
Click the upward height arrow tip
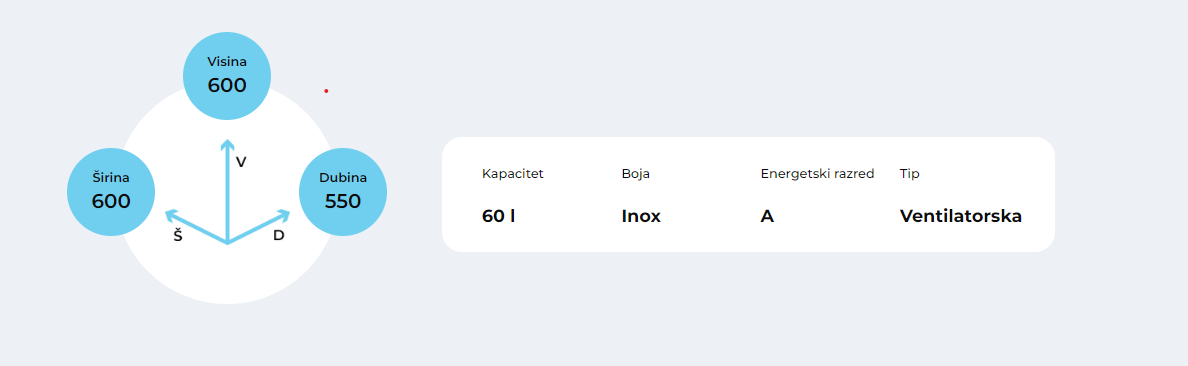tap(227, 143)
